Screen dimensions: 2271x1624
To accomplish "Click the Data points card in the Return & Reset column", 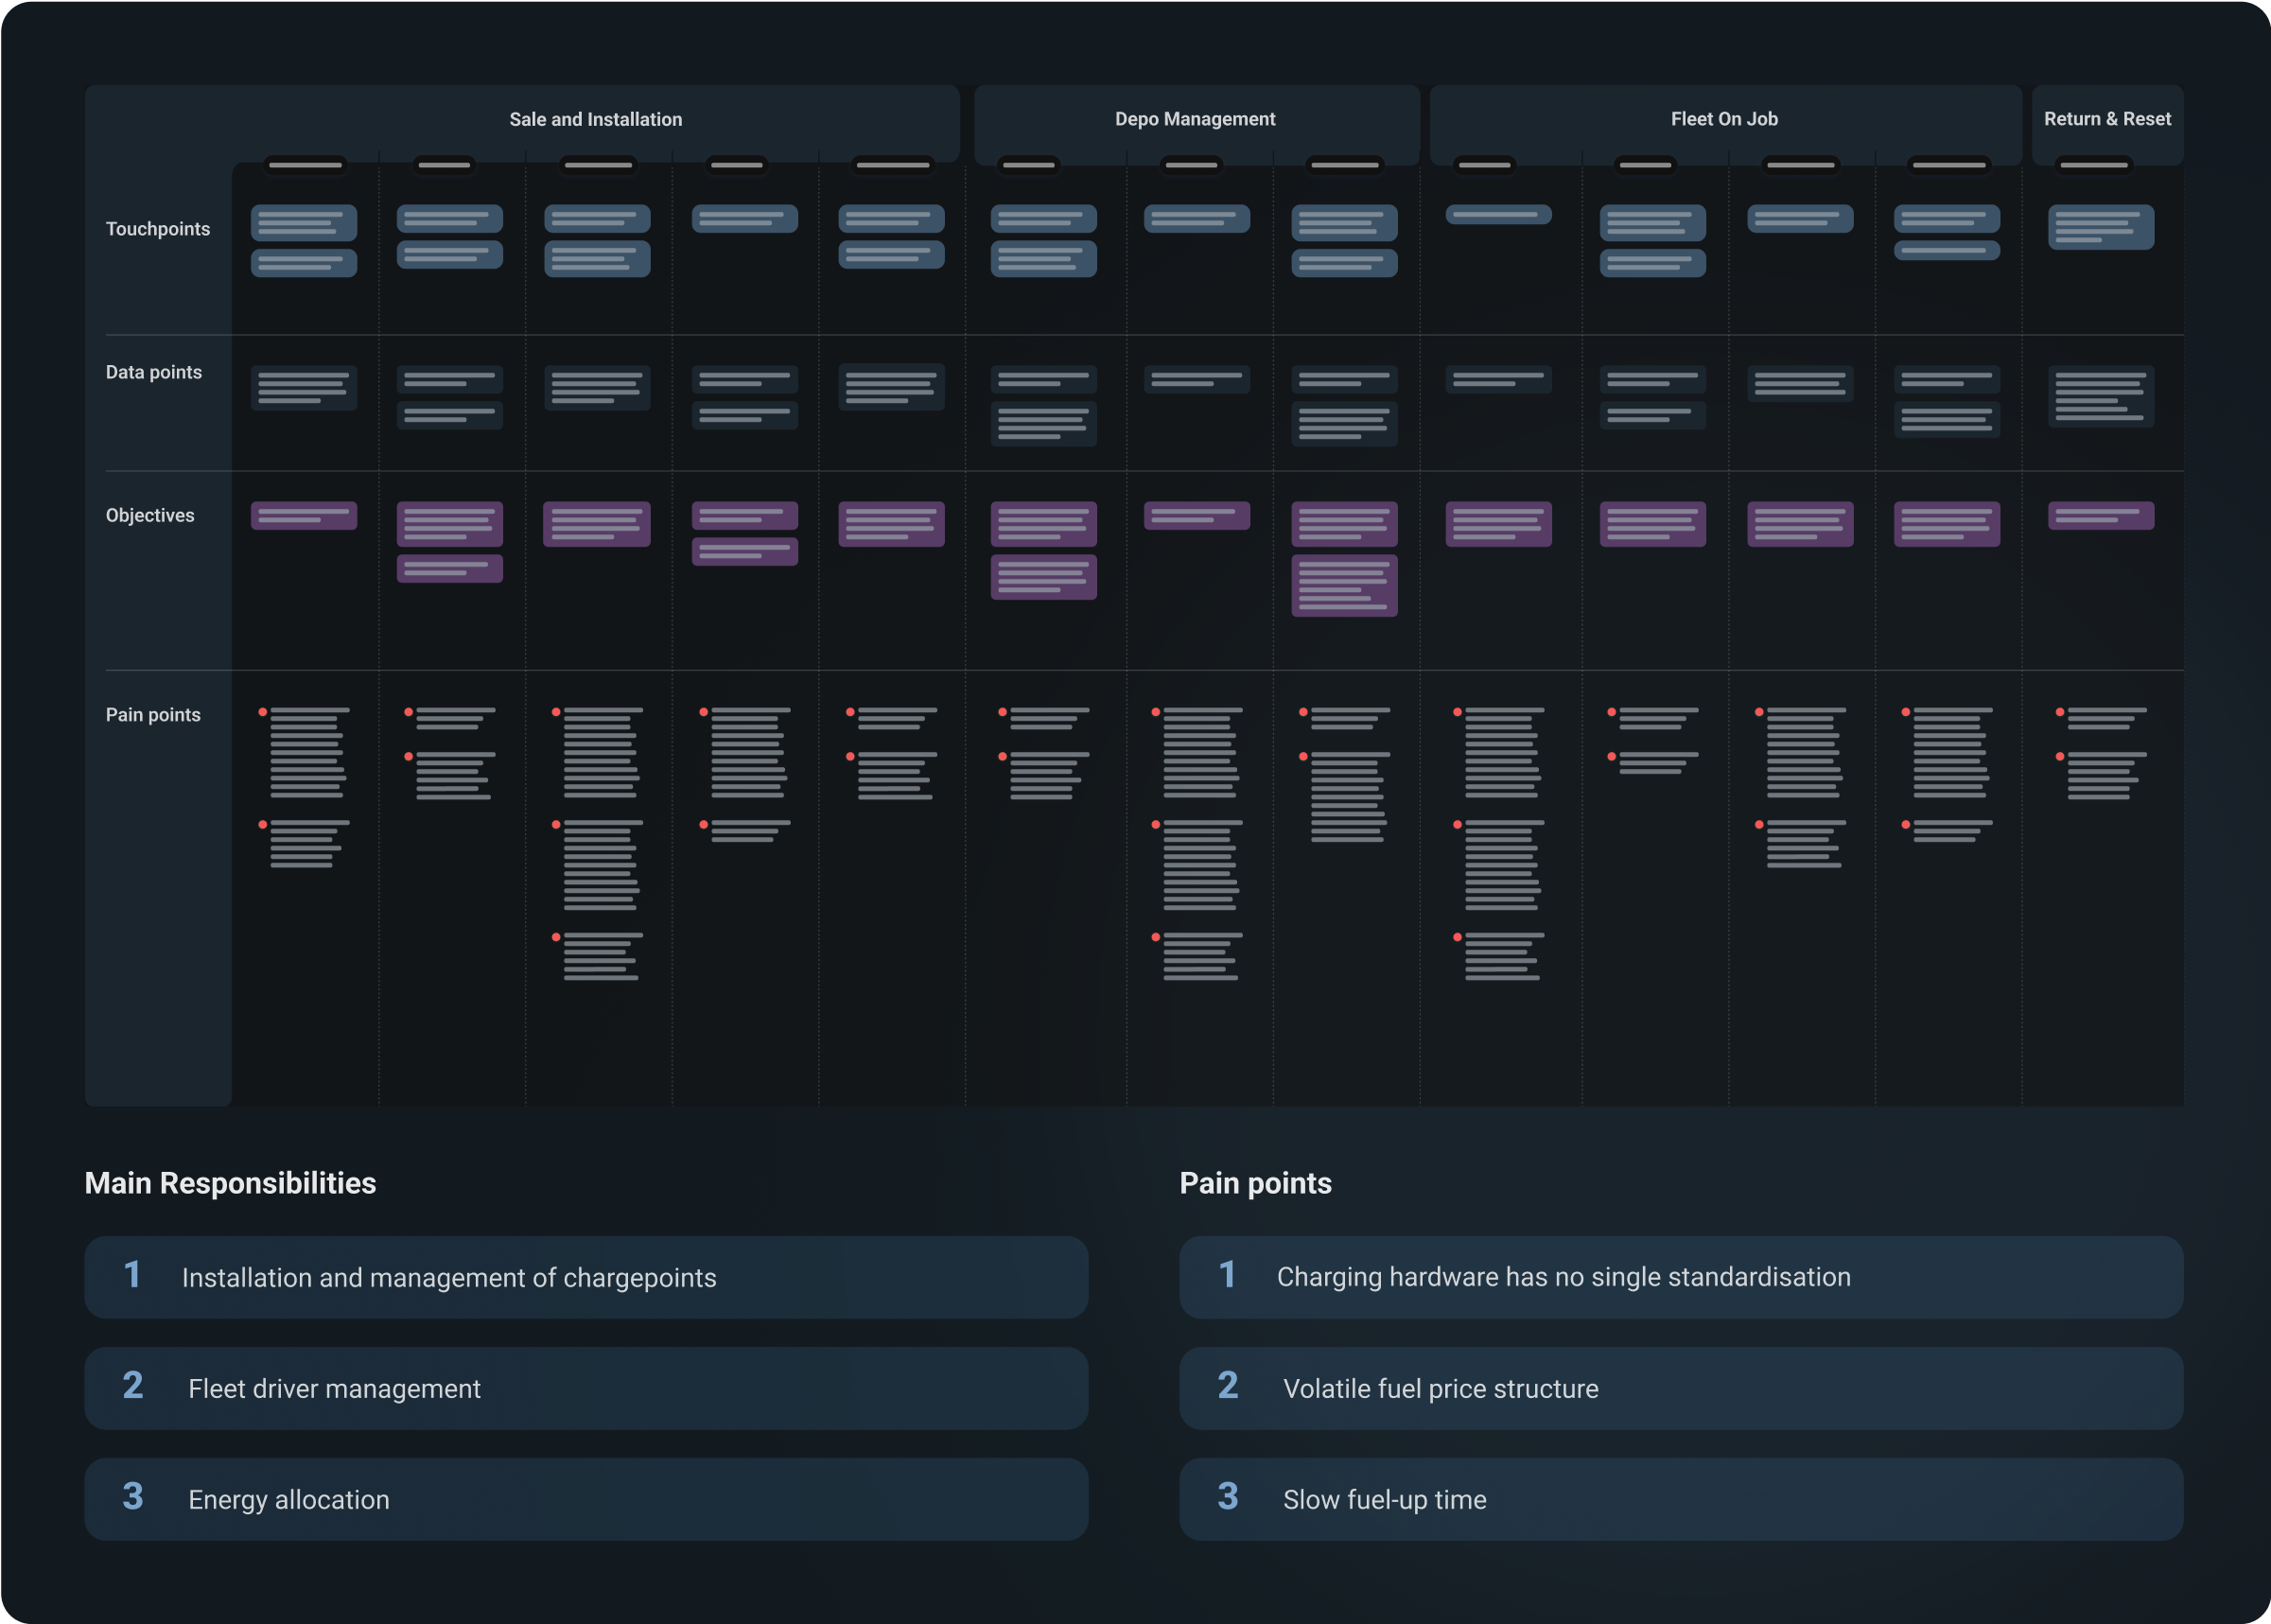I will pos(2100,396).
